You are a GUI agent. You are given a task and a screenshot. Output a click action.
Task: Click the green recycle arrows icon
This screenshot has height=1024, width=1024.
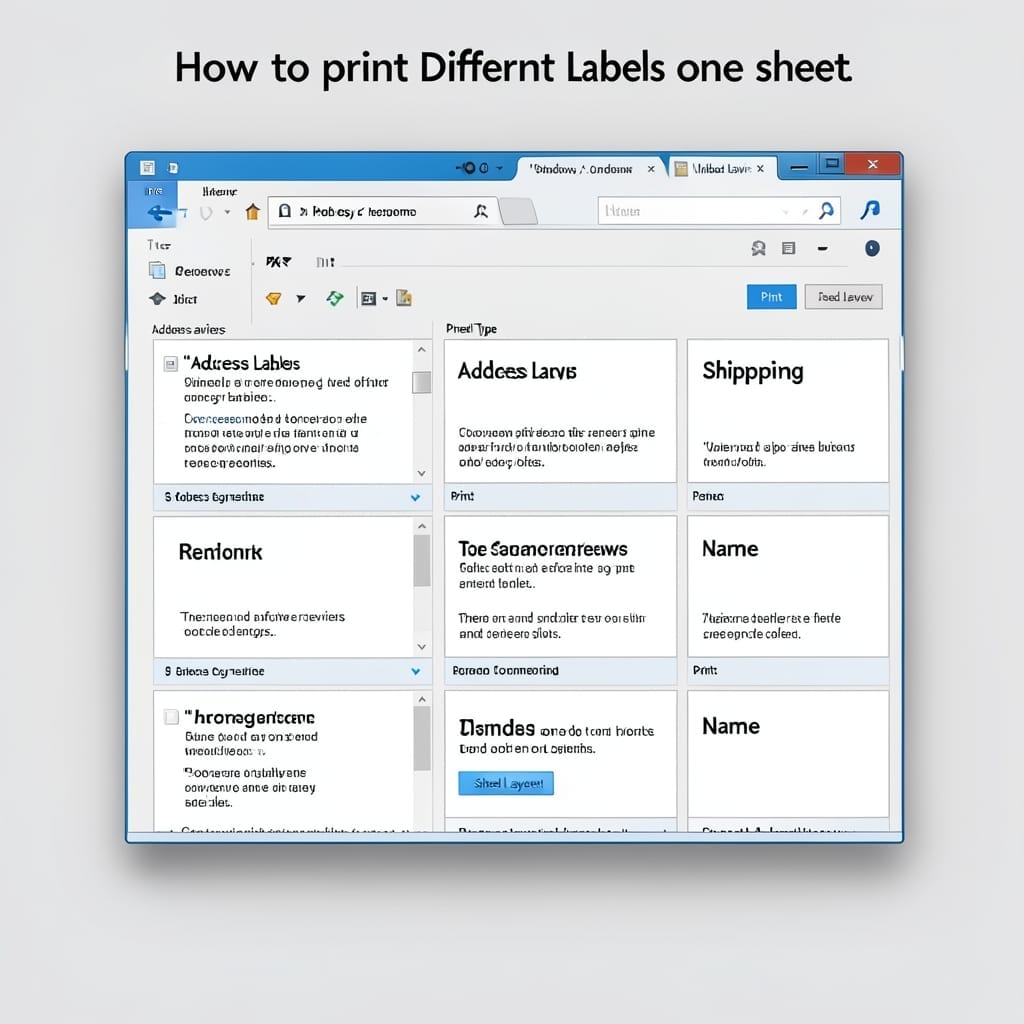pos(335,298)
